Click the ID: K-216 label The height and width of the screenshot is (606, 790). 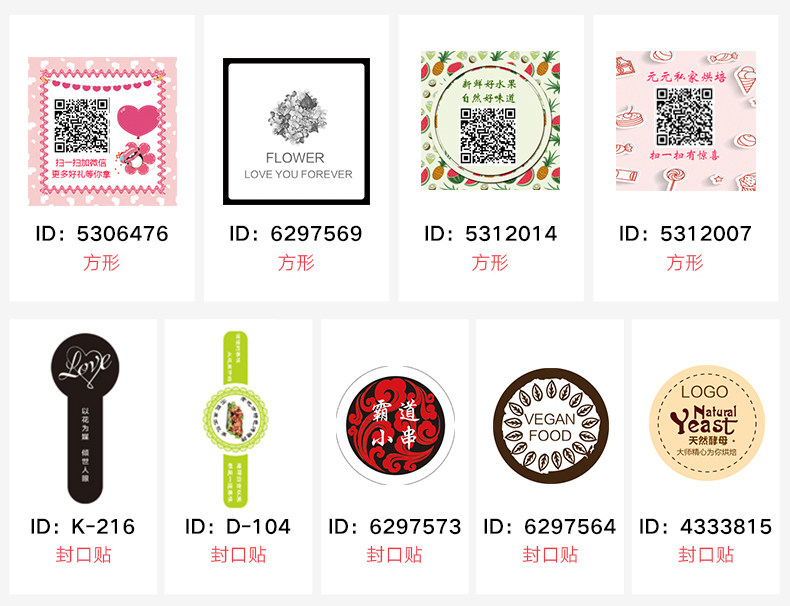pyautogui.click(x=83, y=527)
